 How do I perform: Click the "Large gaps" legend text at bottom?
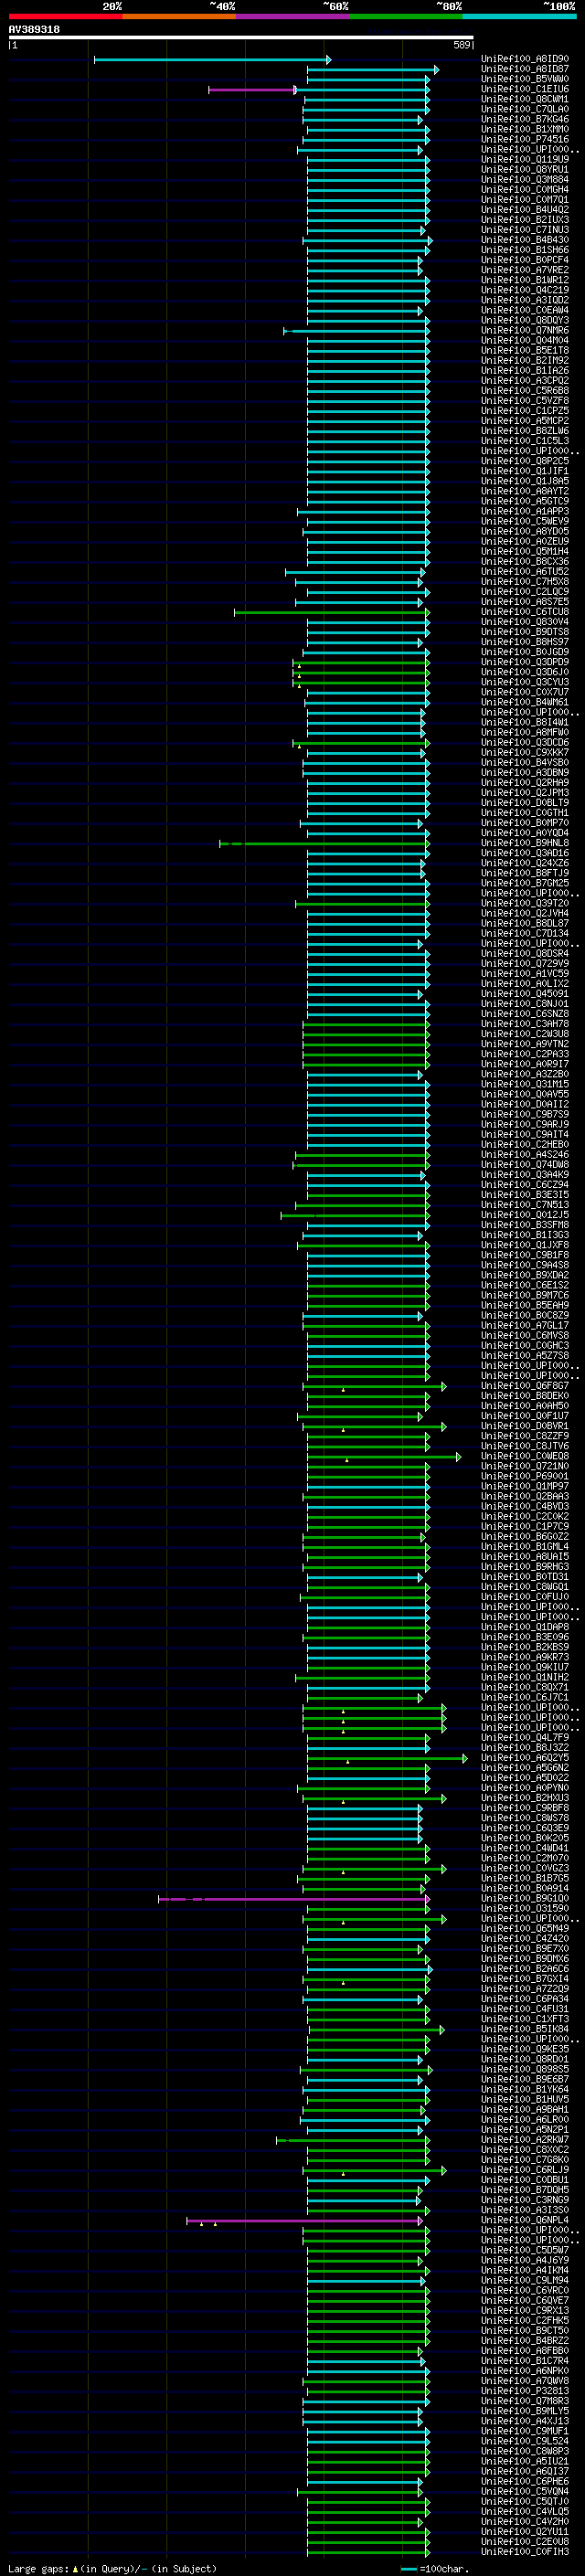coord(38,2569)
